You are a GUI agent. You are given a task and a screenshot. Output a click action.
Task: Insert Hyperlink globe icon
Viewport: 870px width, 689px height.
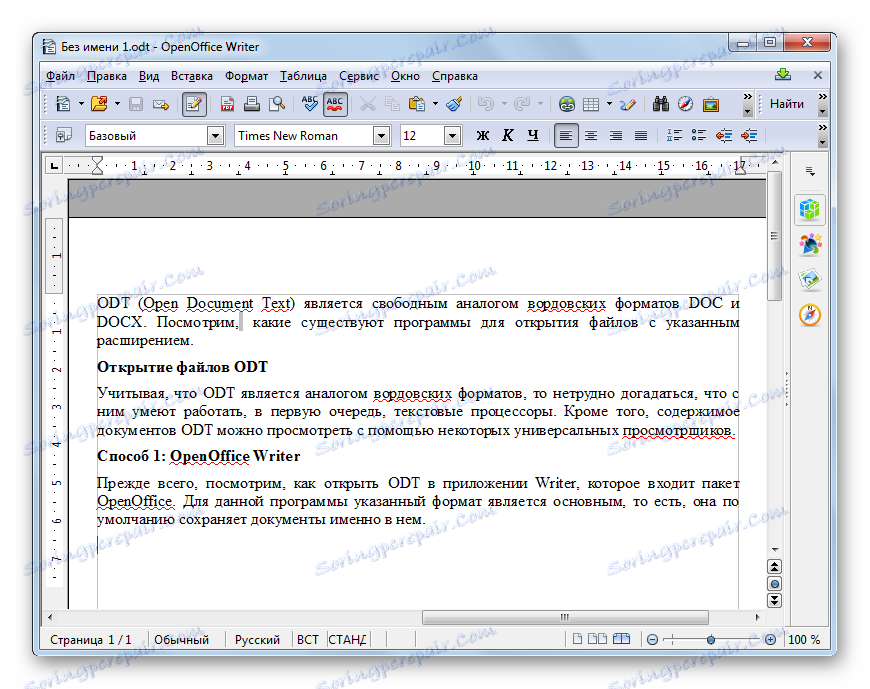point(566,104)
